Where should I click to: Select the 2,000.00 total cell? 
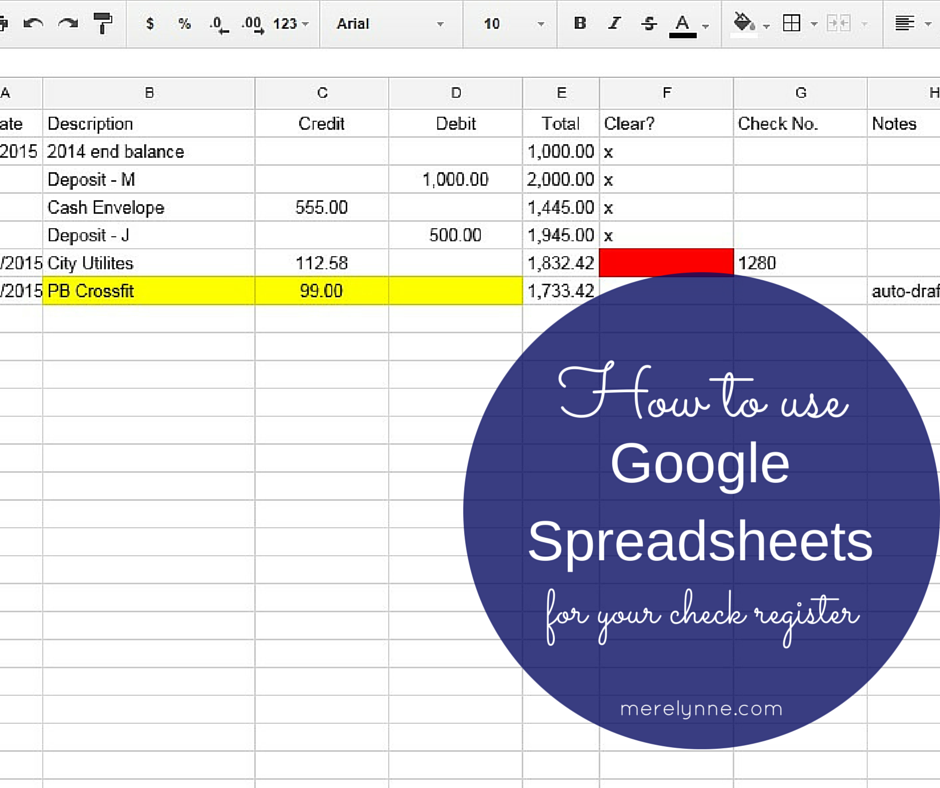561,179
